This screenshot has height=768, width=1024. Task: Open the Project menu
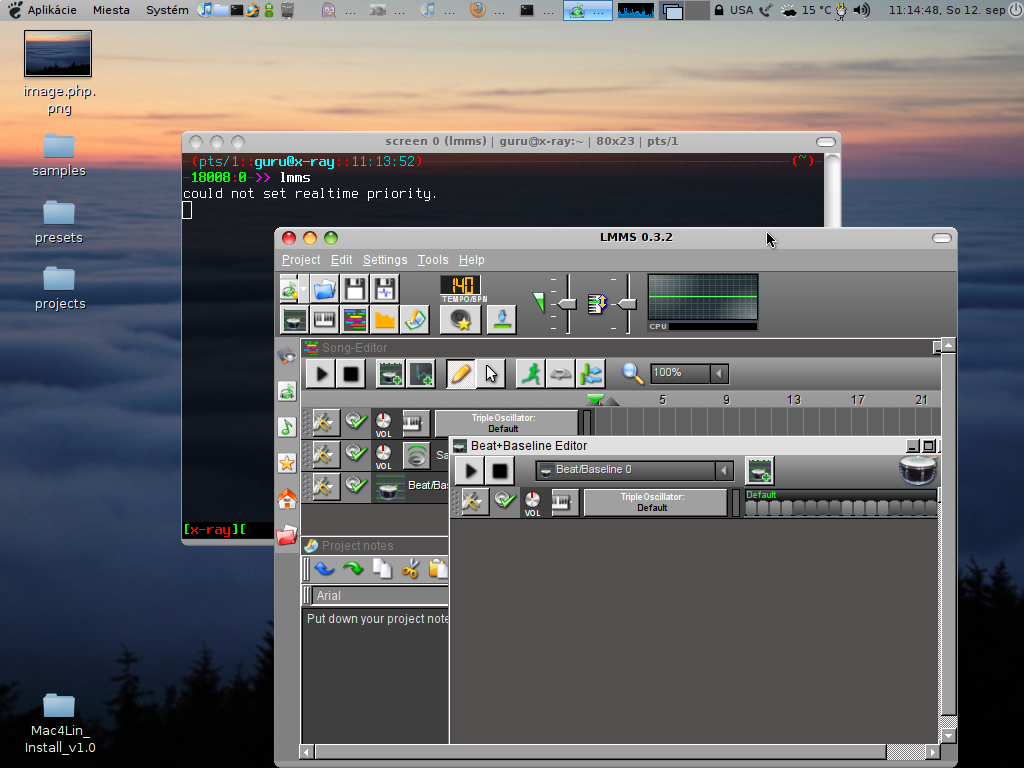pyautogui.click(x=301, y=260)
